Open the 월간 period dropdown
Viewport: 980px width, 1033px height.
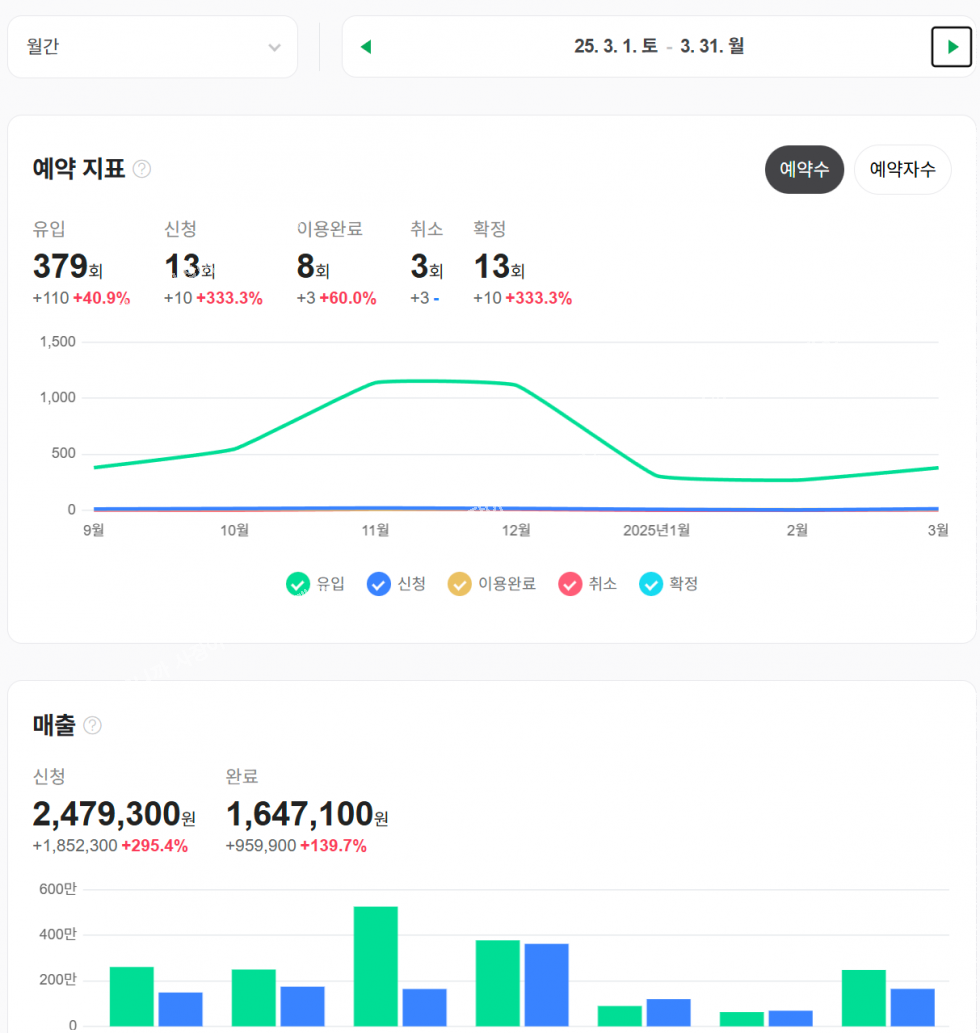pos(152,47)
